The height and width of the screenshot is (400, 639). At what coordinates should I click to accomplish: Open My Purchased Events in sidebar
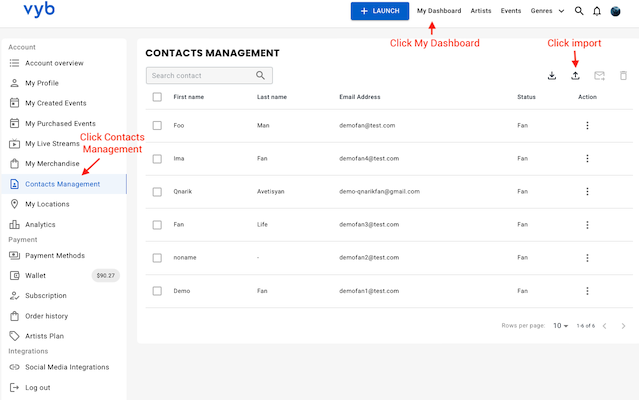point(60,123)
